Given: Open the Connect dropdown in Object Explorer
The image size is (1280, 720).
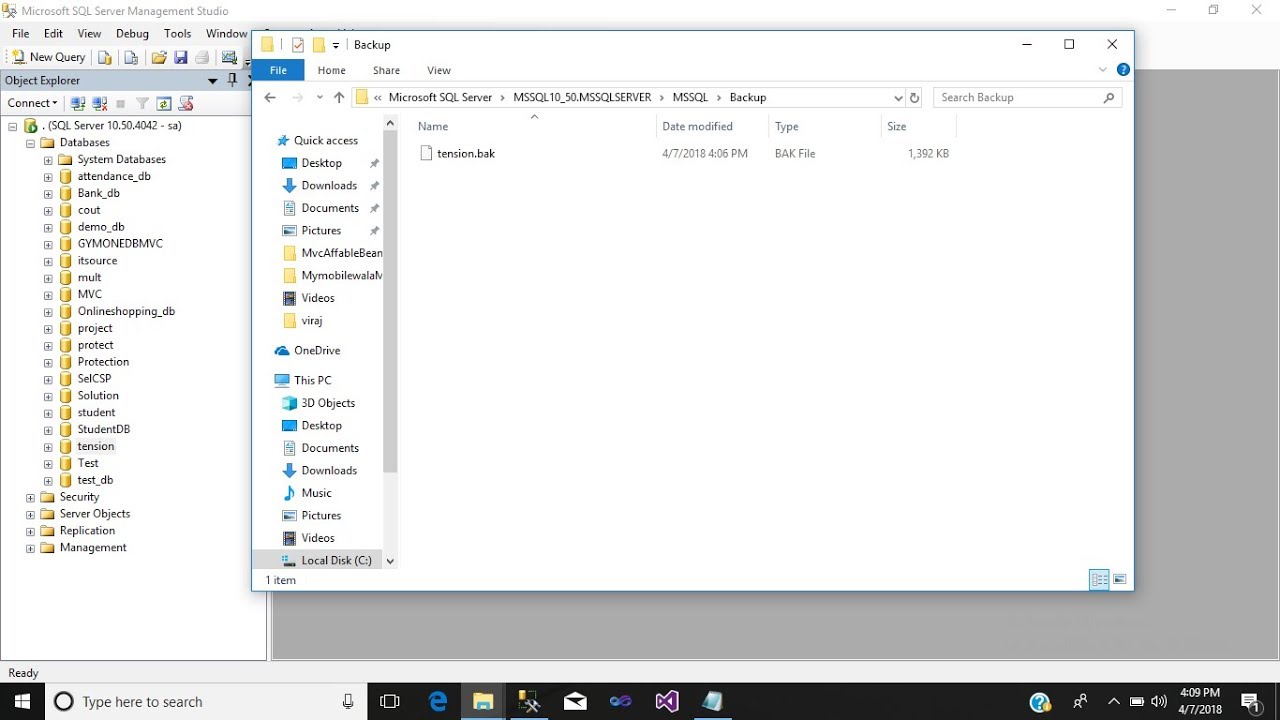Looking at the screenshot, I should (x=32, y=103).
